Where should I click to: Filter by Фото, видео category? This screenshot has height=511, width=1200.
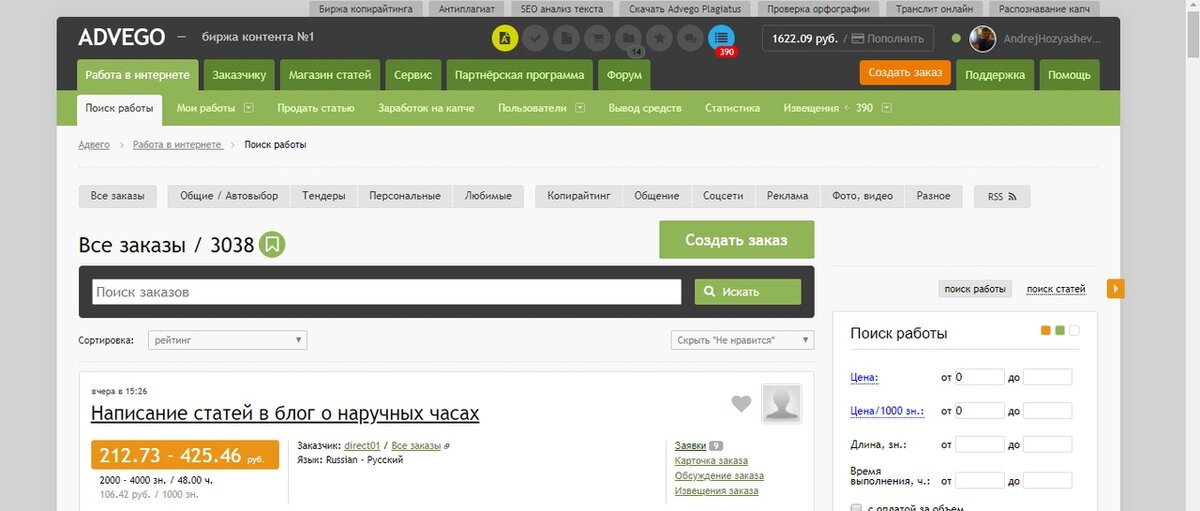862,196
